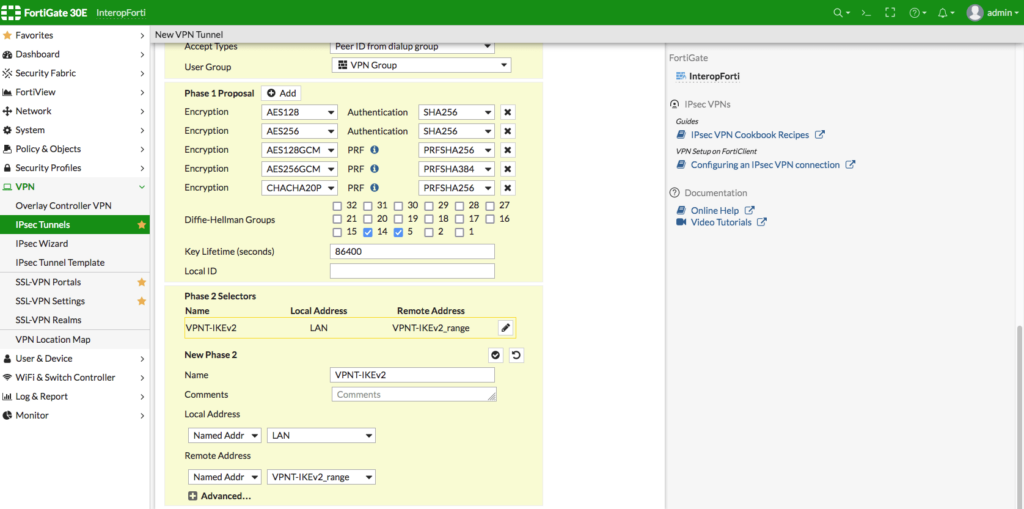Check Diffie-Hellman group 32

(x=337, y=205)
